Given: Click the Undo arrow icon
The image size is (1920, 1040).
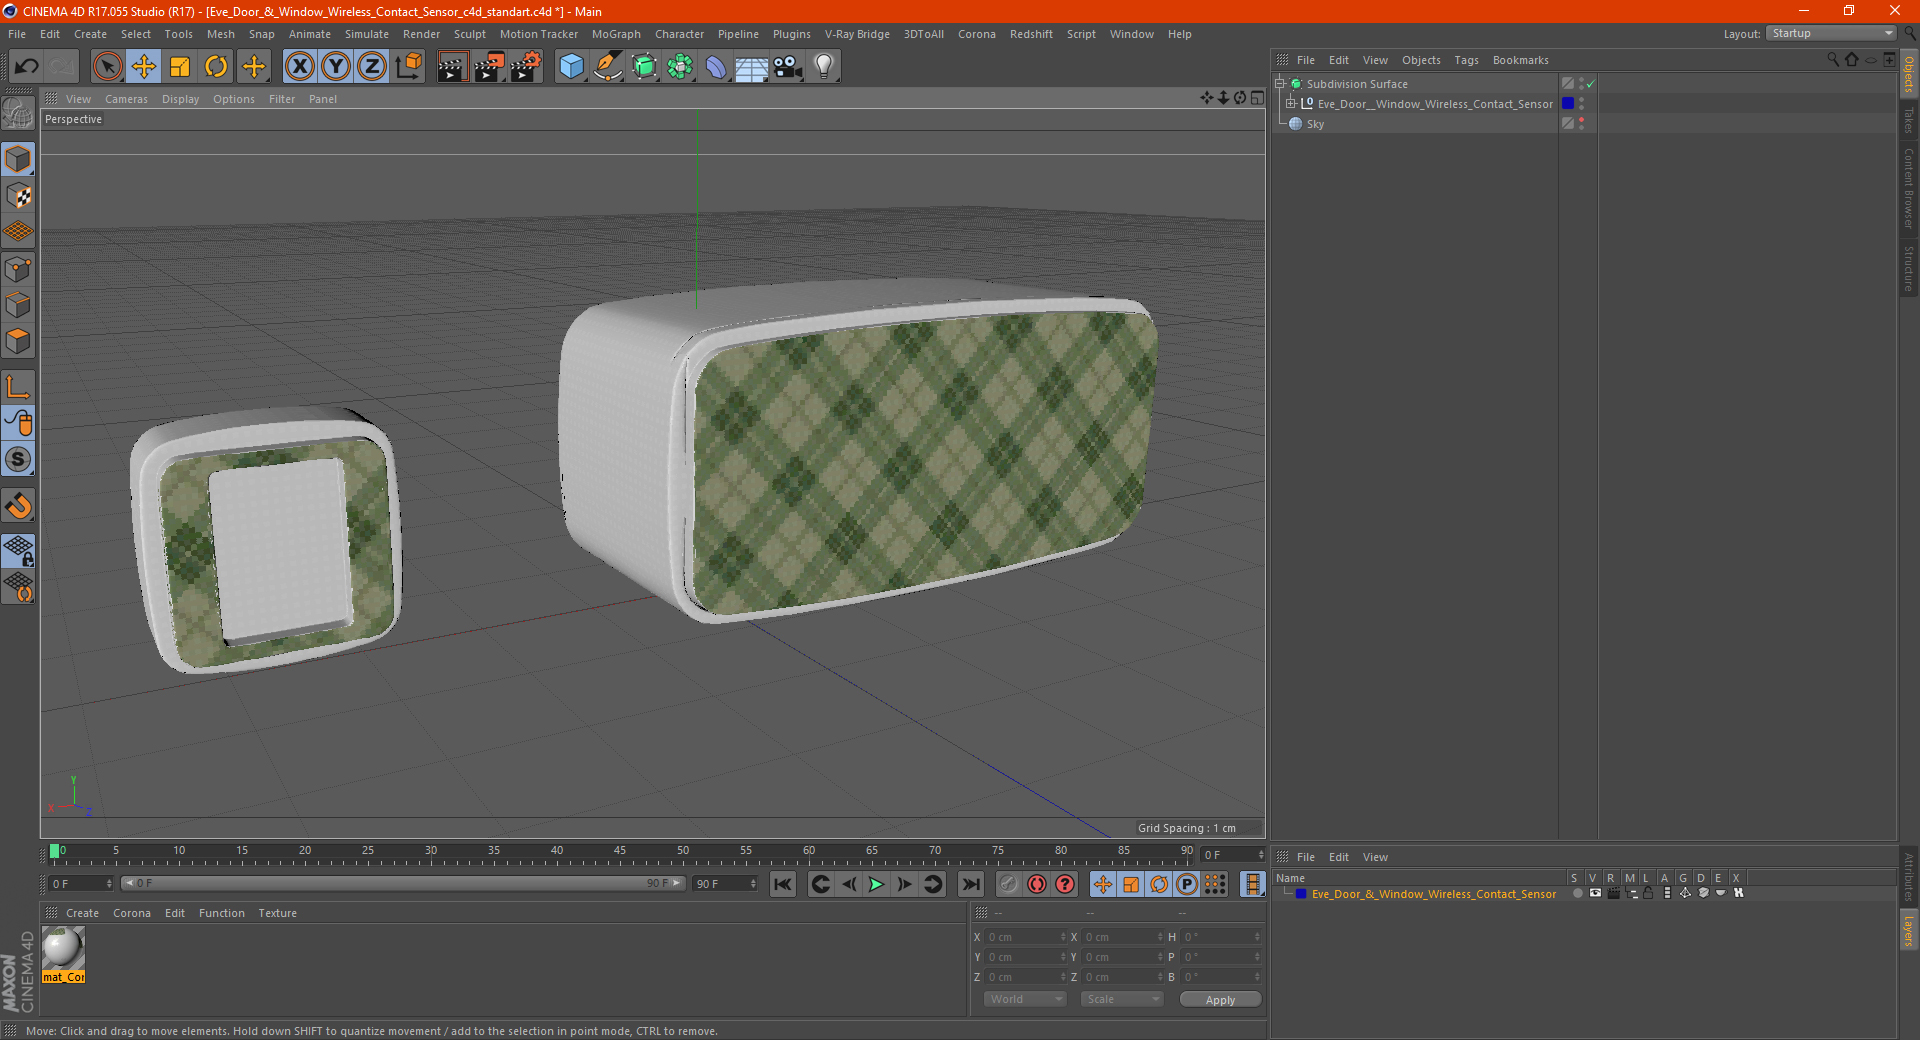Looking at the screenshot, I should tap(27, 67).
